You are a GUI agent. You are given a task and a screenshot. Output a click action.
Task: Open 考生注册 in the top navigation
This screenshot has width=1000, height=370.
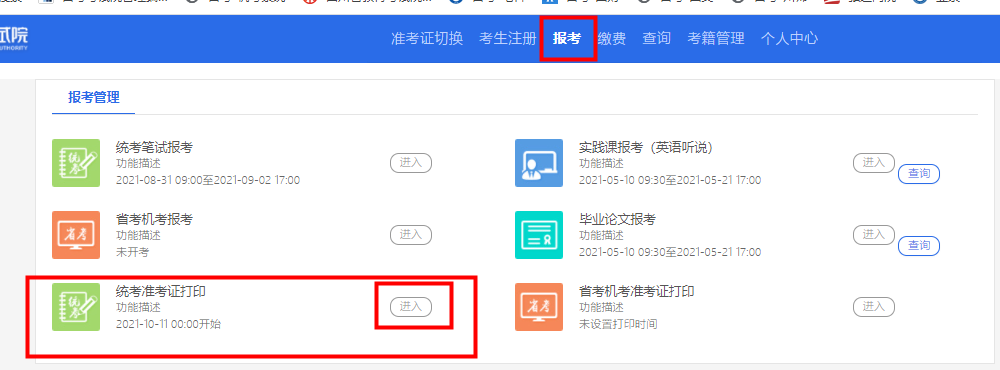(x=508, y=38)
